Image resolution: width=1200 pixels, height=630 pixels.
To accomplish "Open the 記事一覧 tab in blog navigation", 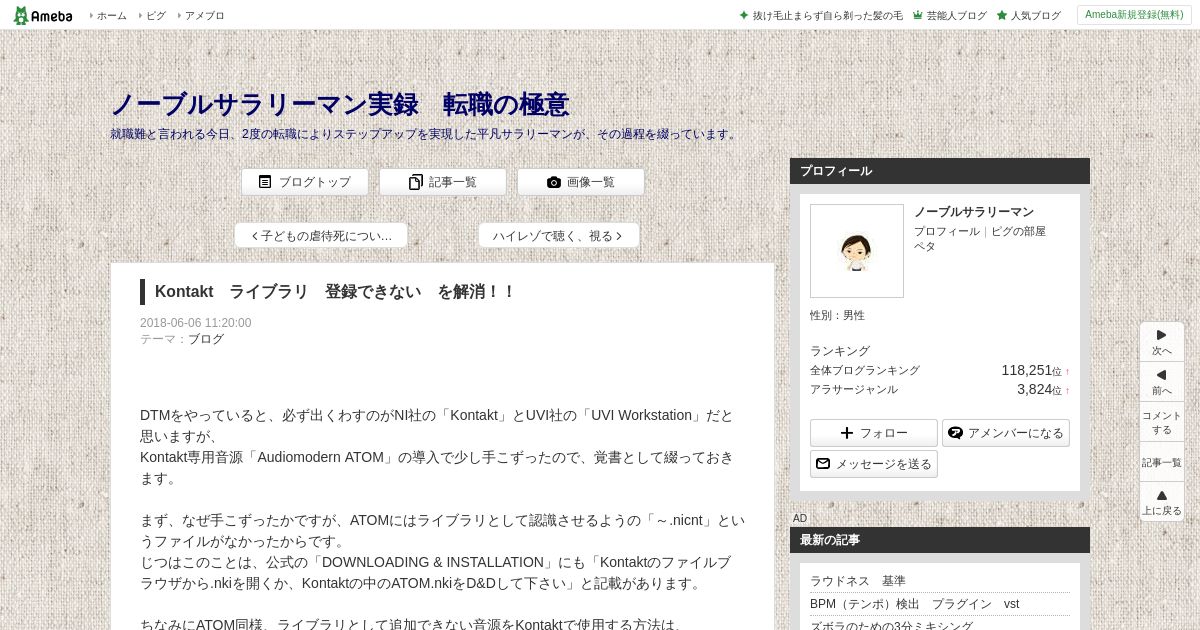I will point(443,182).
